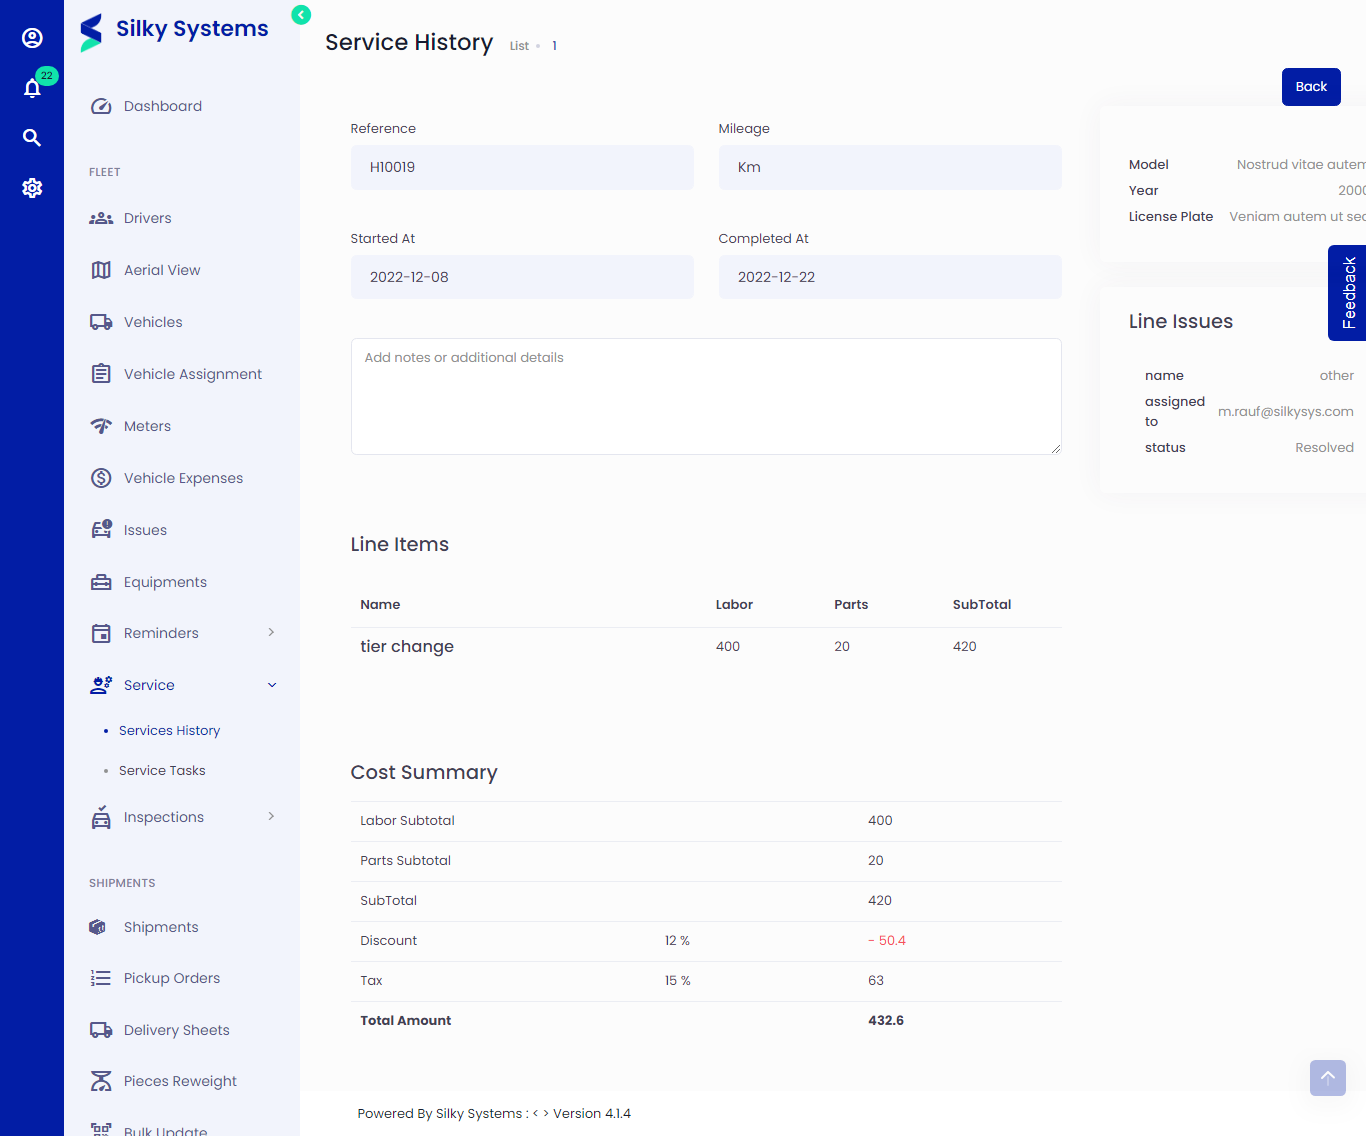The image size is (1366, 1138).
Task: Select the Vehicle Expenses dollar icon
Action: [x=101, y=478]
